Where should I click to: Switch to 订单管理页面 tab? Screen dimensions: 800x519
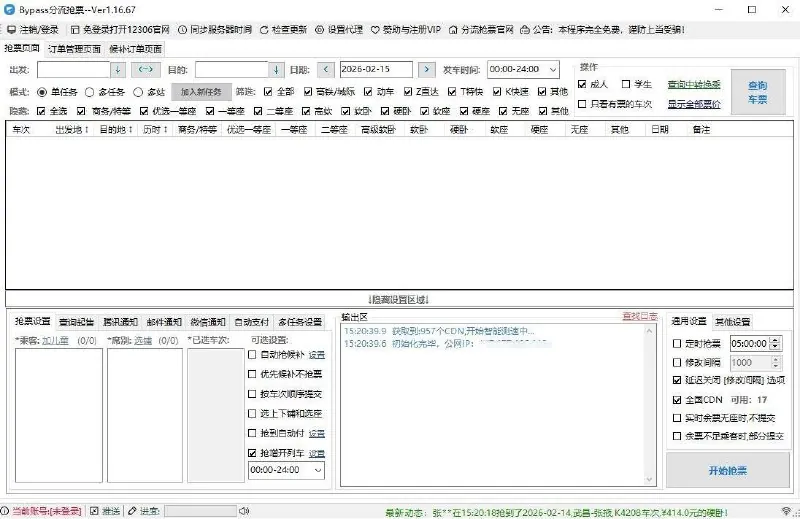(74, 49)
